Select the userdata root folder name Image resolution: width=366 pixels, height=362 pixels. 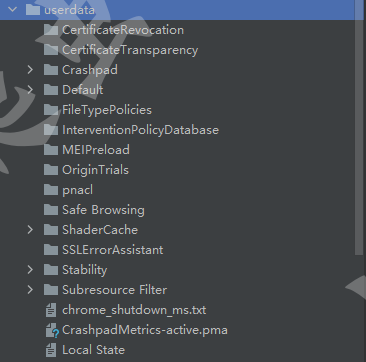point(69,10)
